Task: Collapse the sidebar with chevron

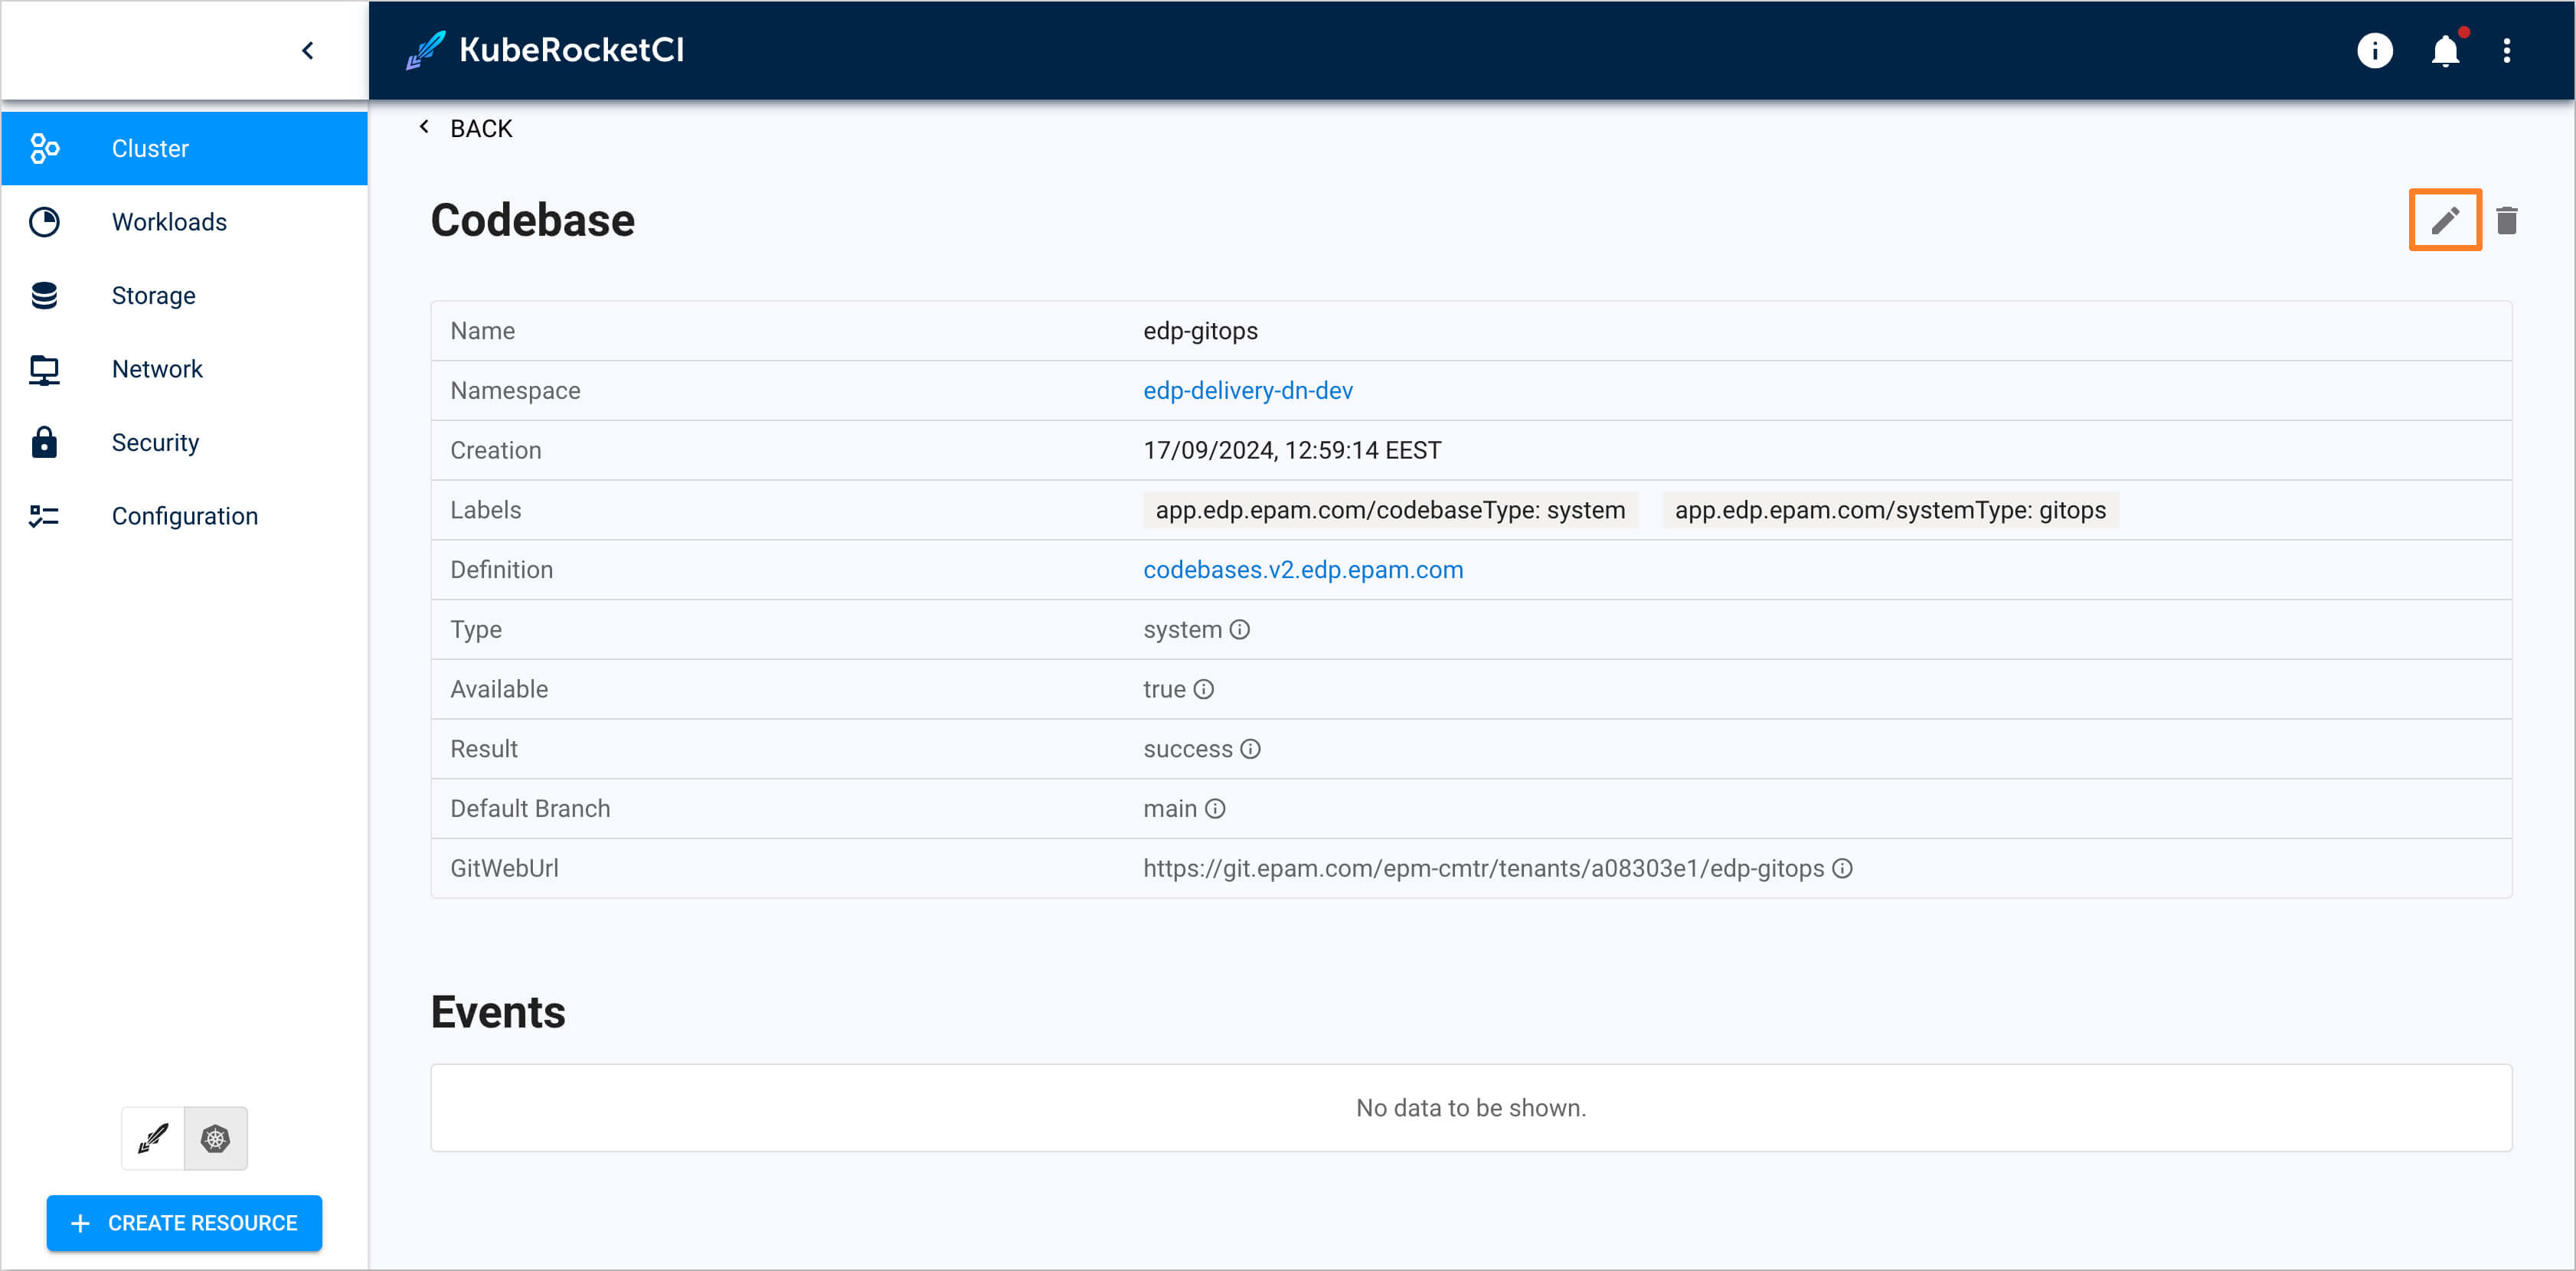Action: pyautogui.click(x=308, y=50)
